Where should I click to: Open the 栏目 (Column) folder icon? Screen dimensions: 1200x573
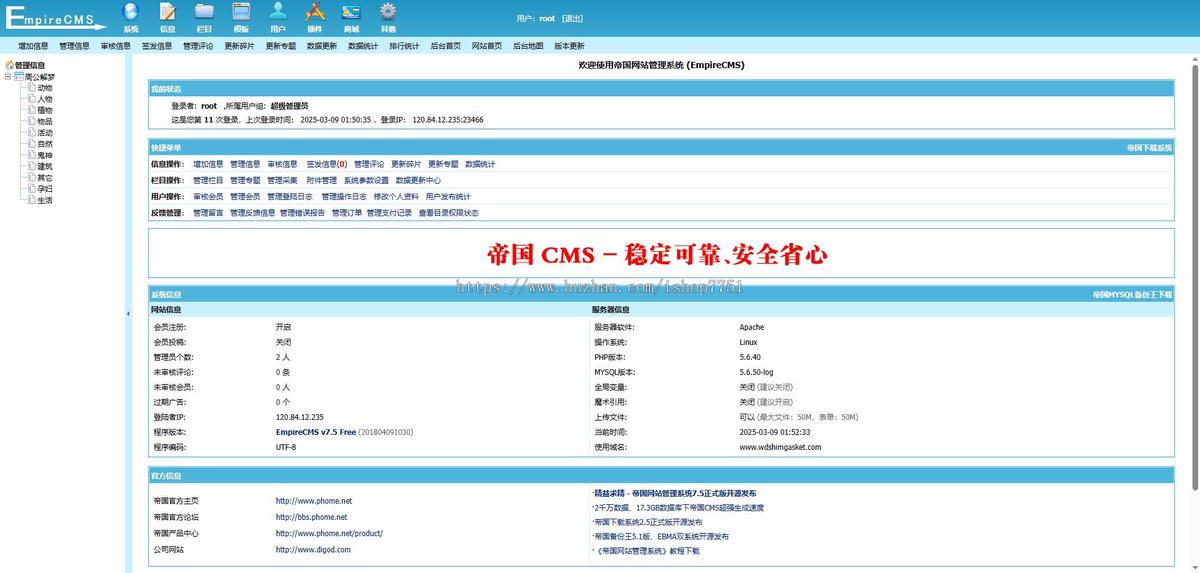click(x=204, y=12)
